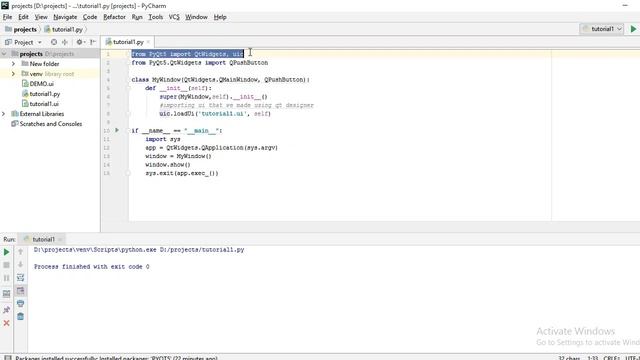This screenshot has height=360, width=640.
Task: Click the line ending CRLF status item
Action: click(611, 358)
